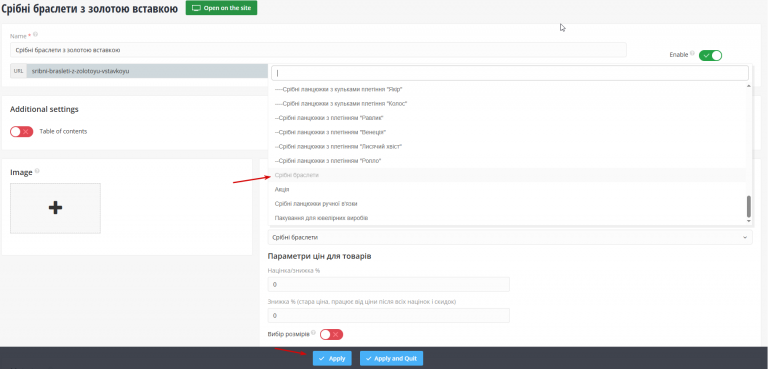Click the plus icon to upload an image

[x=55, y=208]
